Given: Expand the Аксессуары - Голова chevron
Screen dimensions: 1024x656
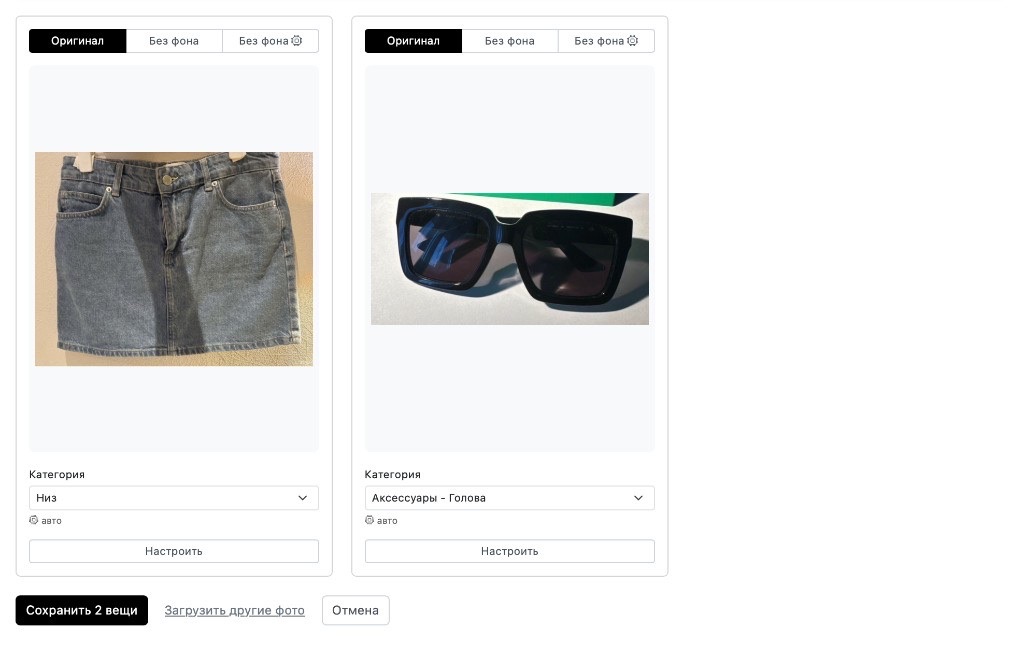Looking at the screenshot, I should click(638, 498).
